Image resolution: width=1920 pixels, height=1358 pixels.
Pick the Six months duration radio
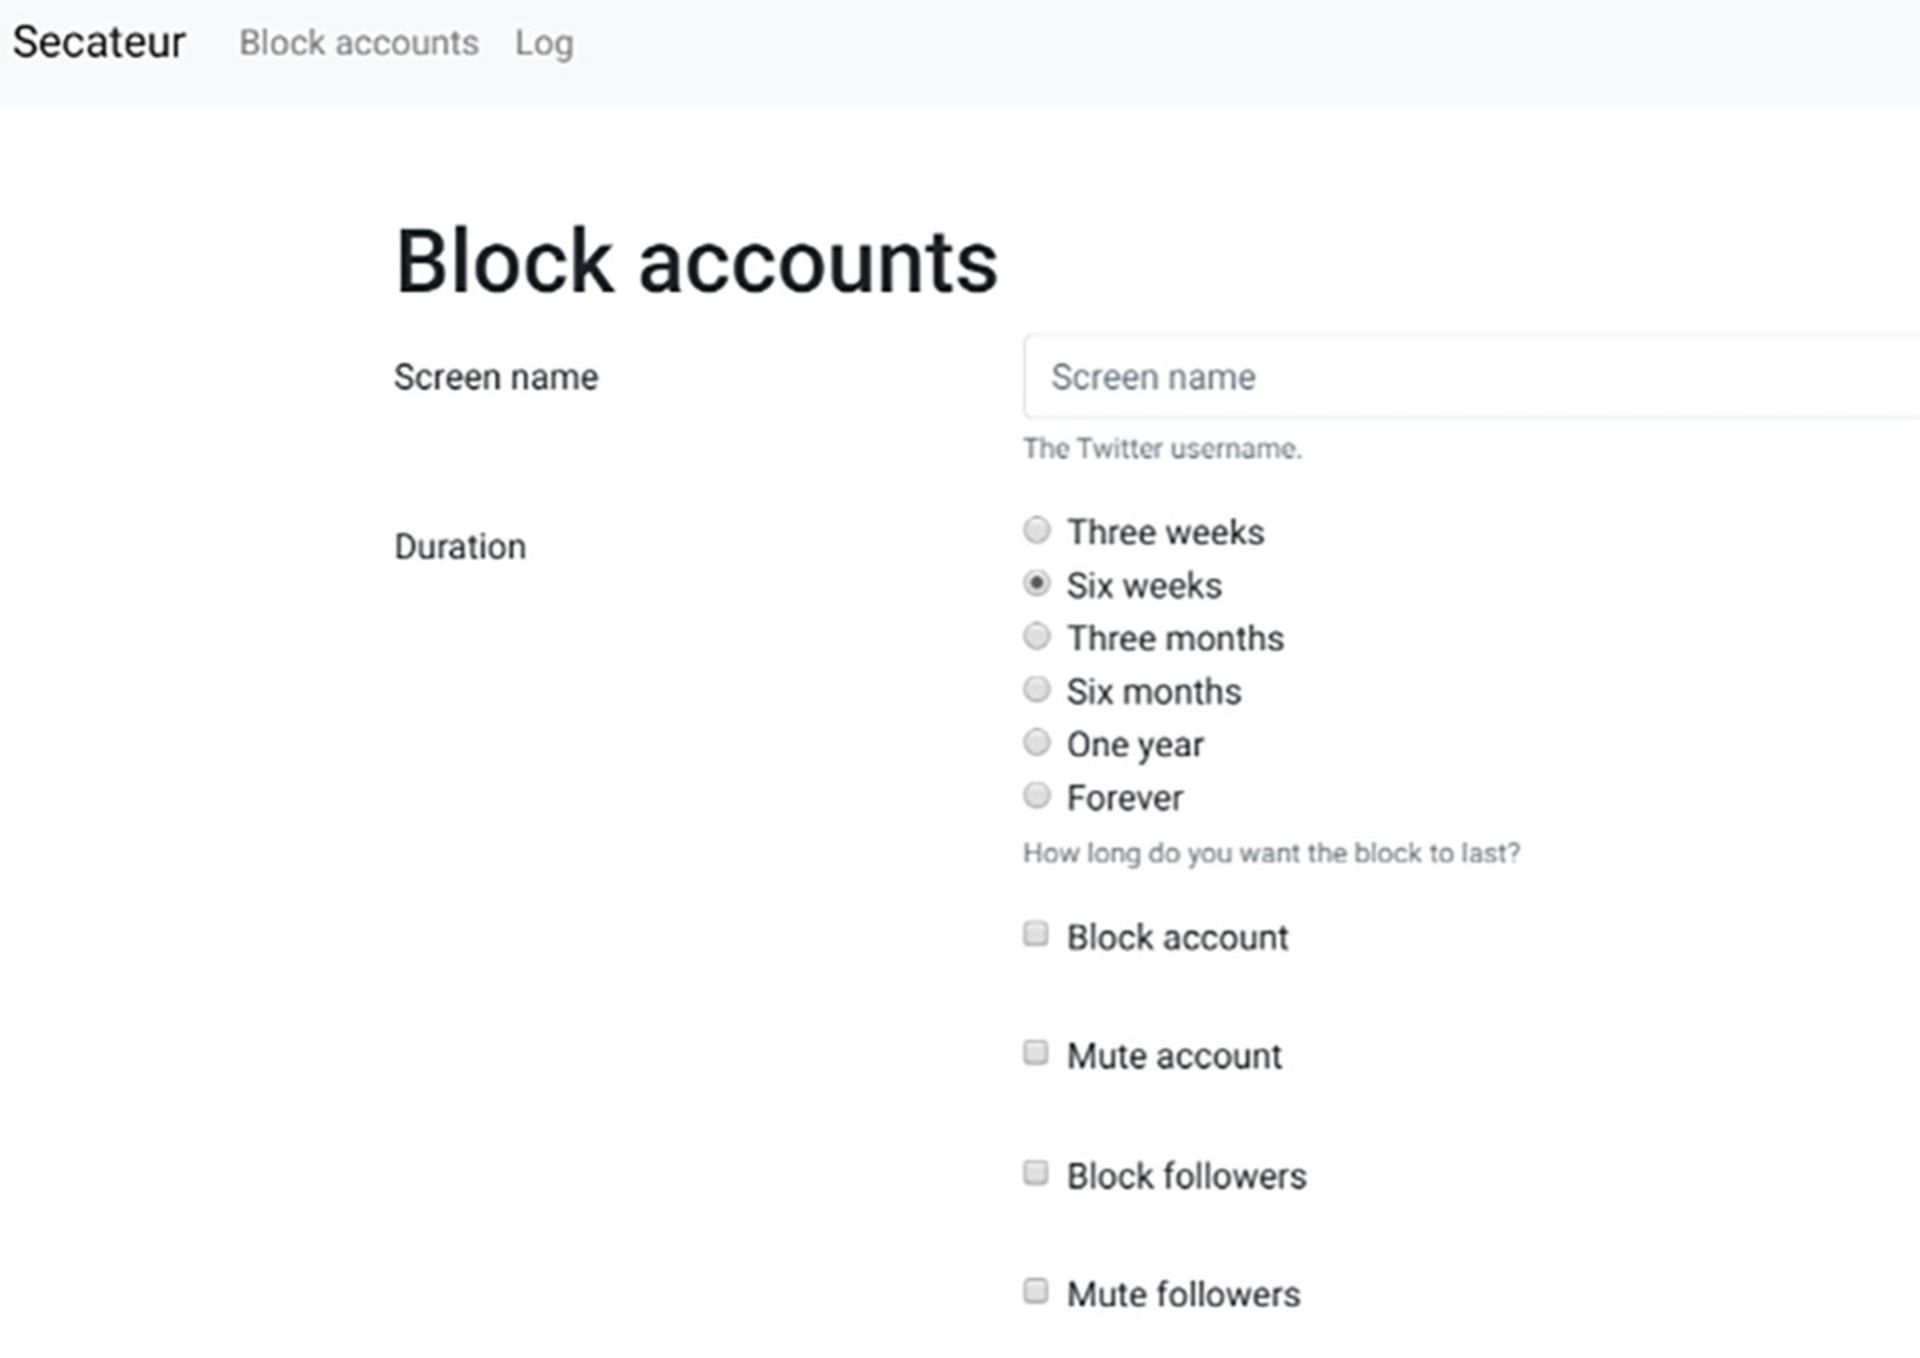(x=1037, y=689)
